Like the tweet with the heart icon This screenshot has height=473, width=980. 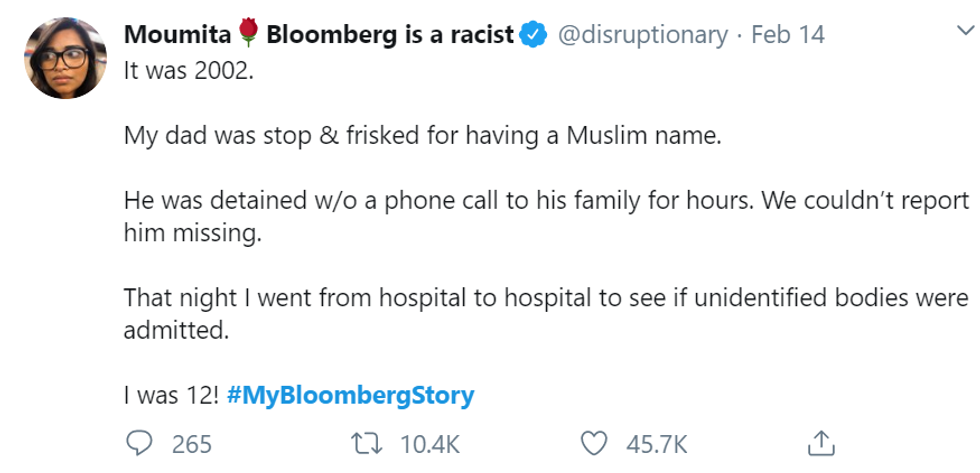pos(595,442)
